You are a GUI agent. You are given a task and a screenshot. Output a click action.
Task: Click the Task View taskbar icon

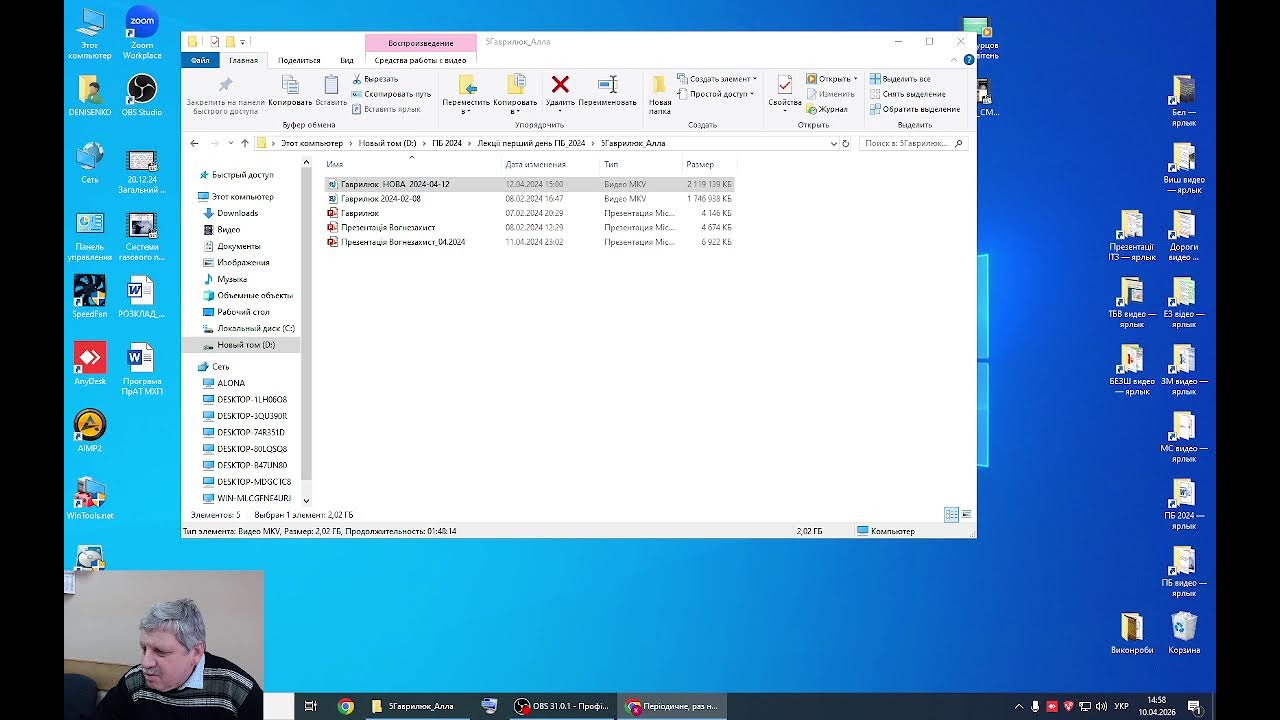tap(310, 706)
